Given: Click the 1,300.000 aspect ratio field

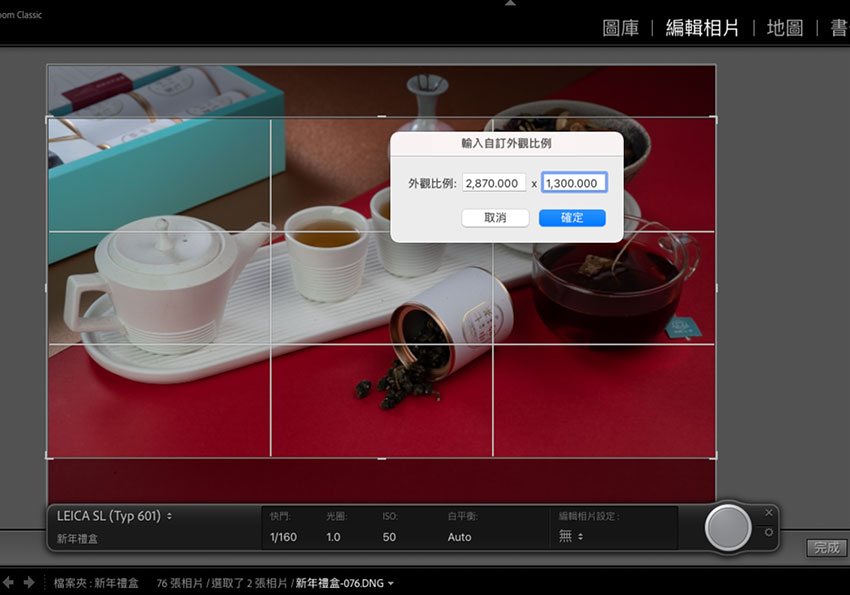Looking at the screenshot, I should pyautogui.click(x=574, y=183).
